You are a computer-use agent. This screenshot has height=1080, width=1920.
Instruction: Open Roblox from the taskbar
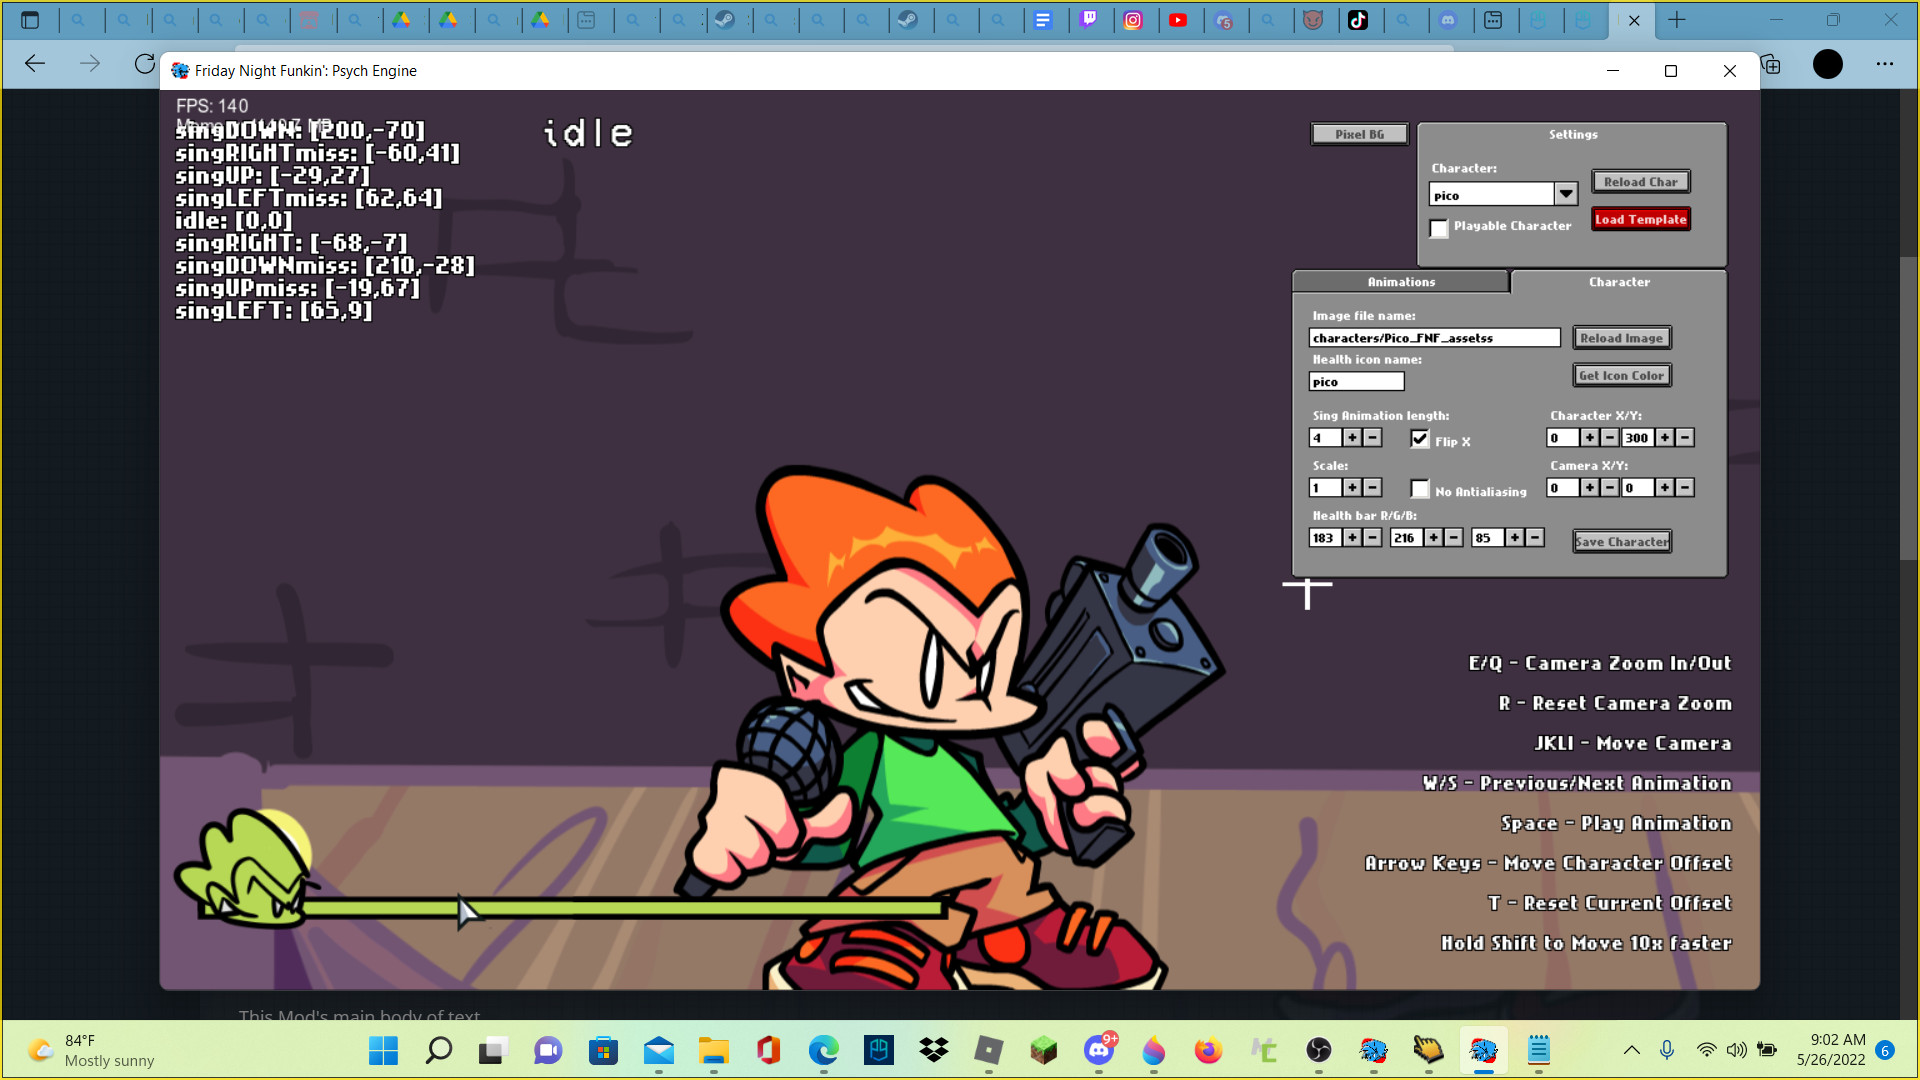[x=988, y=1051]
